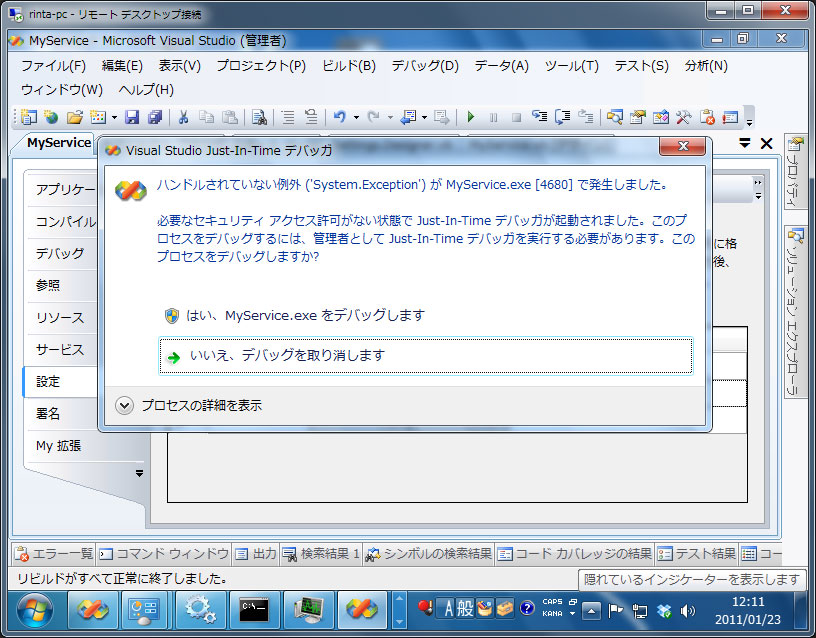The width and height of the screenshot is (816, 638).
Task: Open the エラー一覧 bottom panel tab
Action: point(54,554)
